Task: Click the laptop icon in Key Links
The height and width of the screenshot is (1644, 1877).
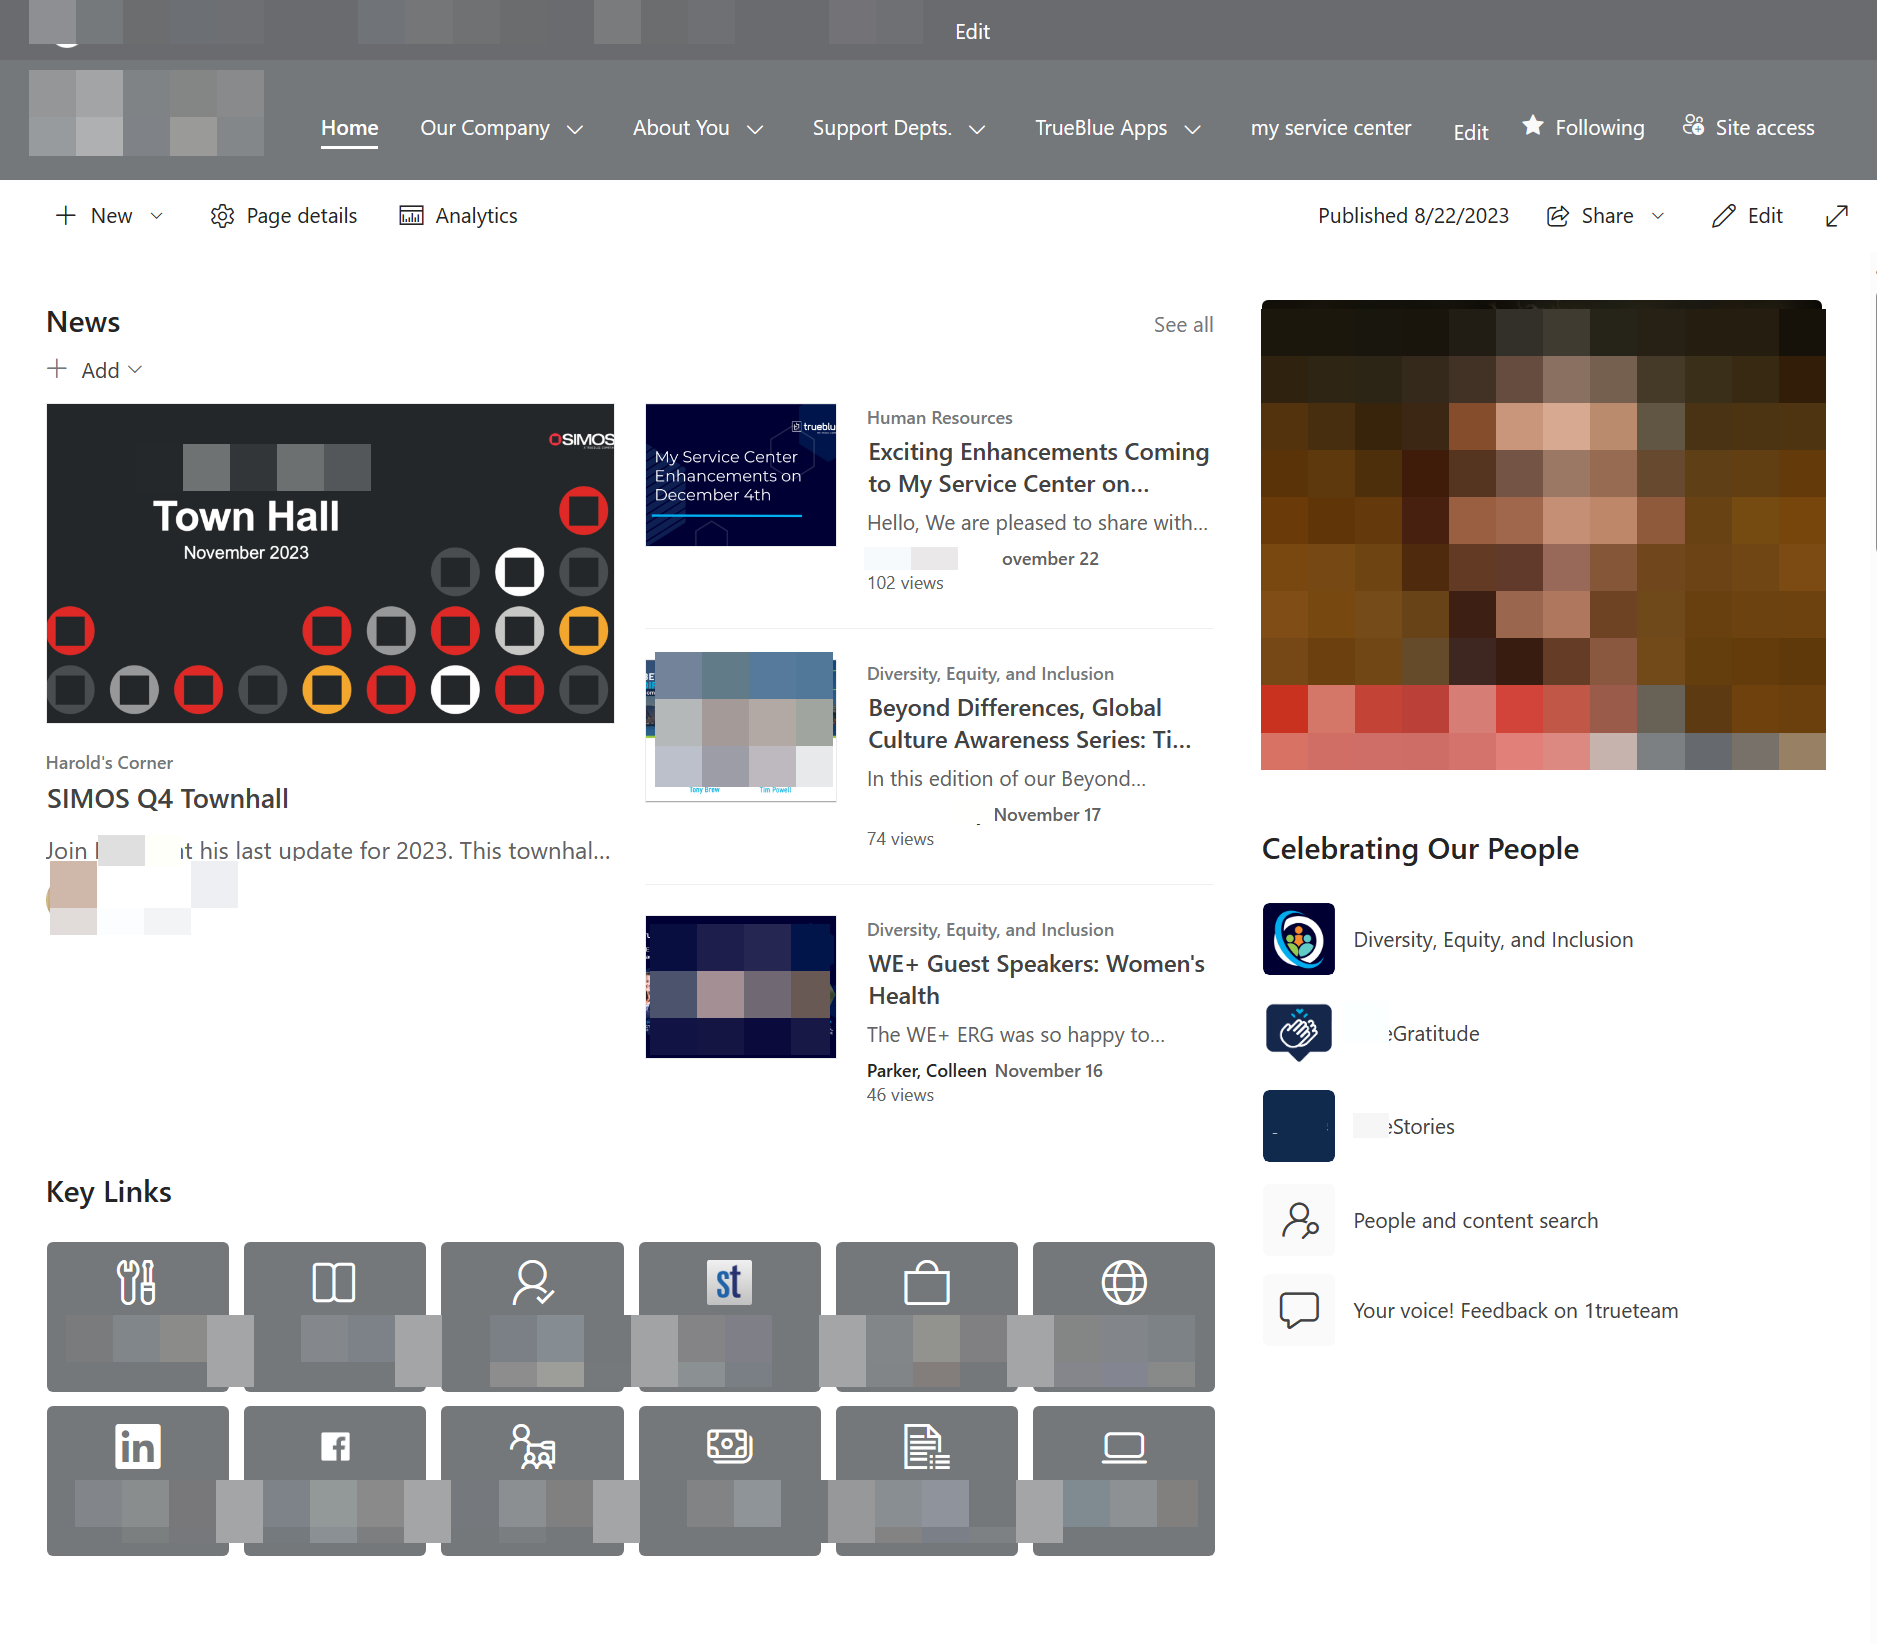Action: pos(1124,1446)
